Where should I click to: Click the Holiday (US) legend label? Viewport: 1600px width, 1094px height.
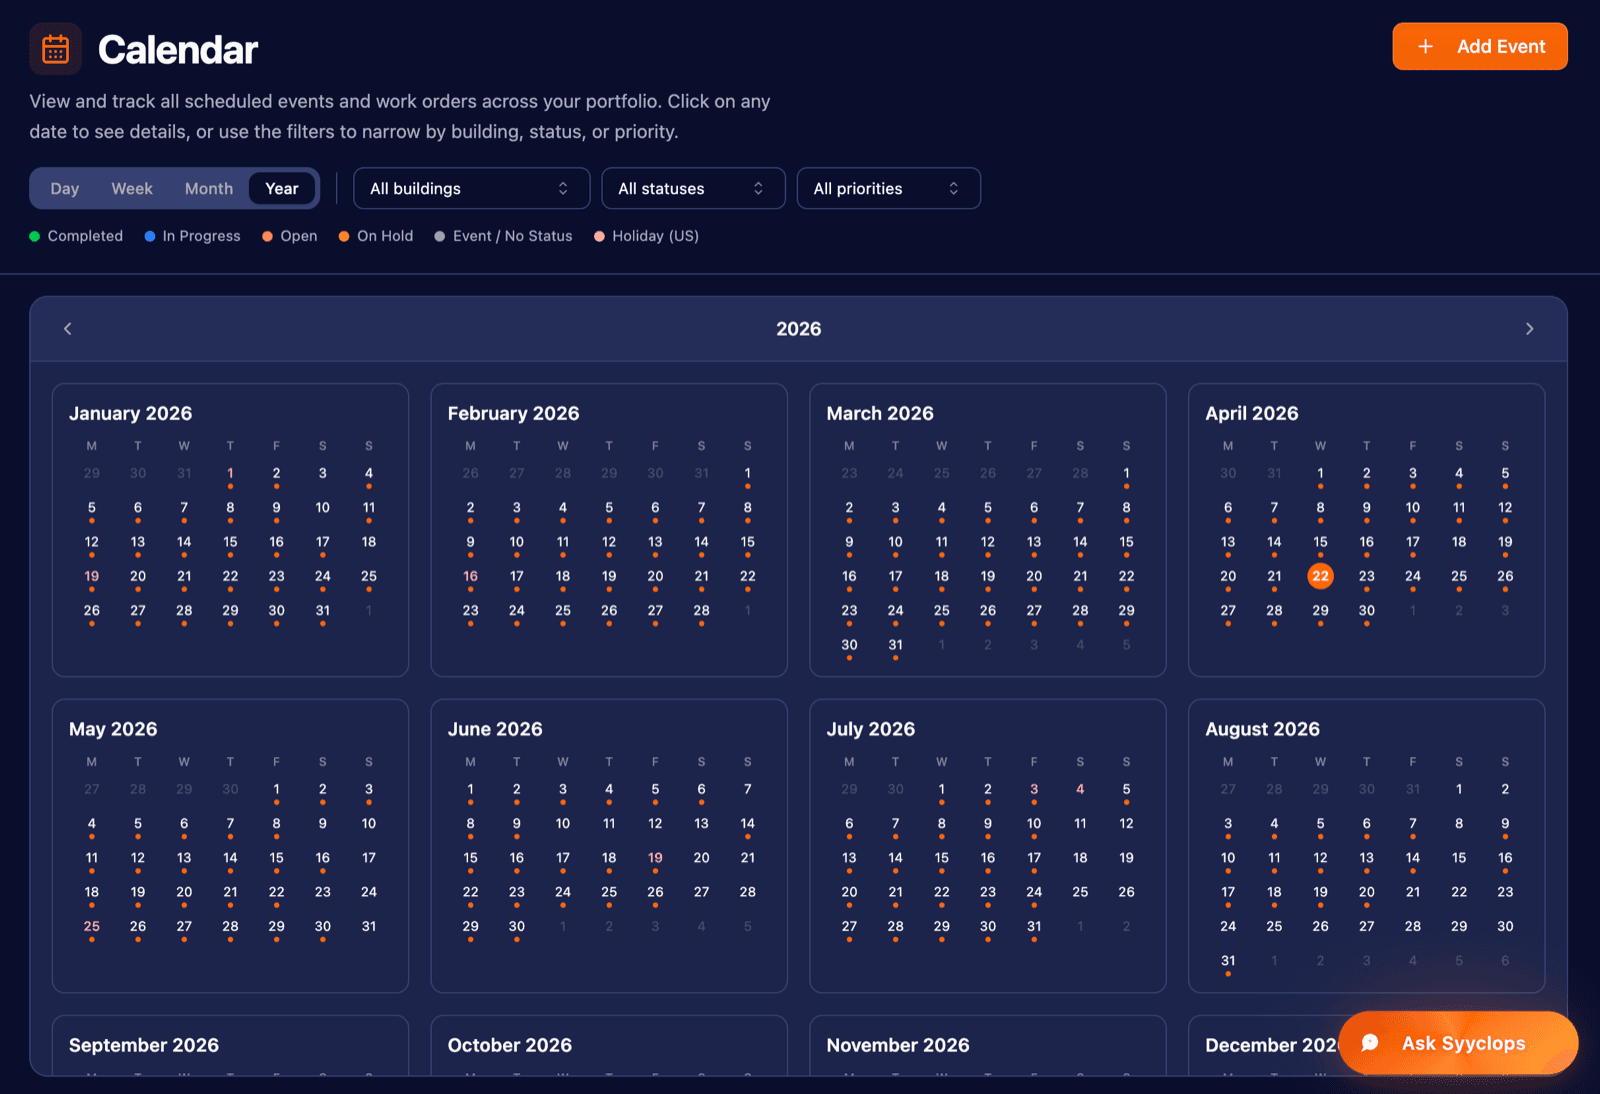click(x=655, y=236)
